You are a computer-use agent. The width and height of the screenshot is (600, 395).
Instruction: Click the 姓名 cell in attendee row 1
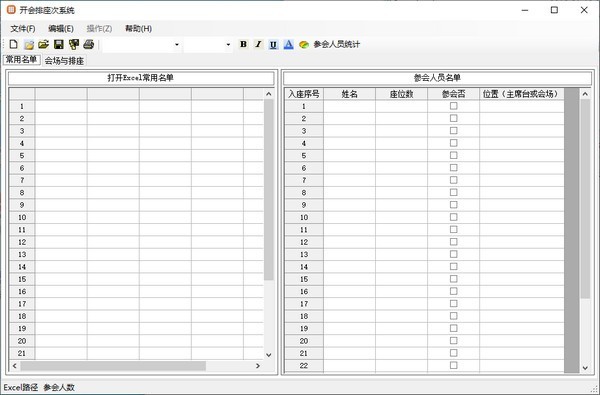click(349, 106)
